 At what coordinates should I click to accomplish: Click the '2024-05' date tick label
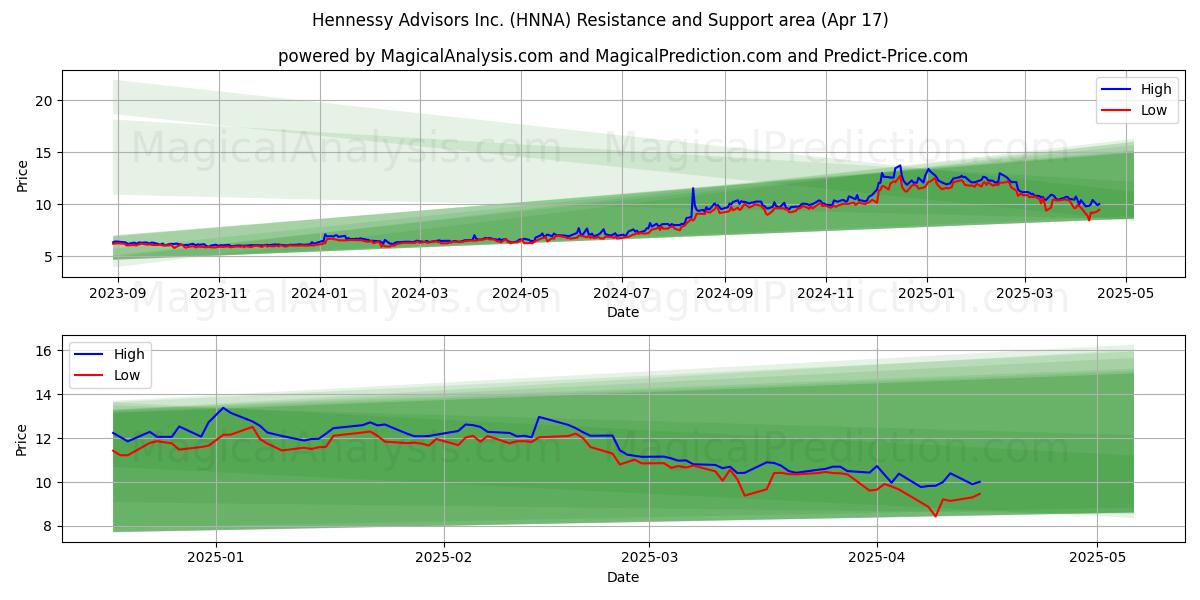[x=521, y=295]
